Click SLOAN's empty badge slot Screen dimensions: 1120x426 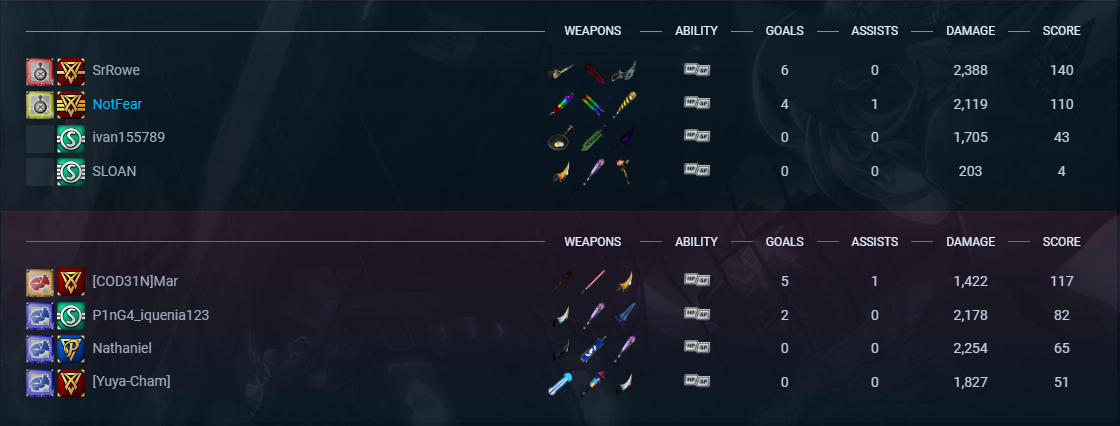[x=40, y=172]
